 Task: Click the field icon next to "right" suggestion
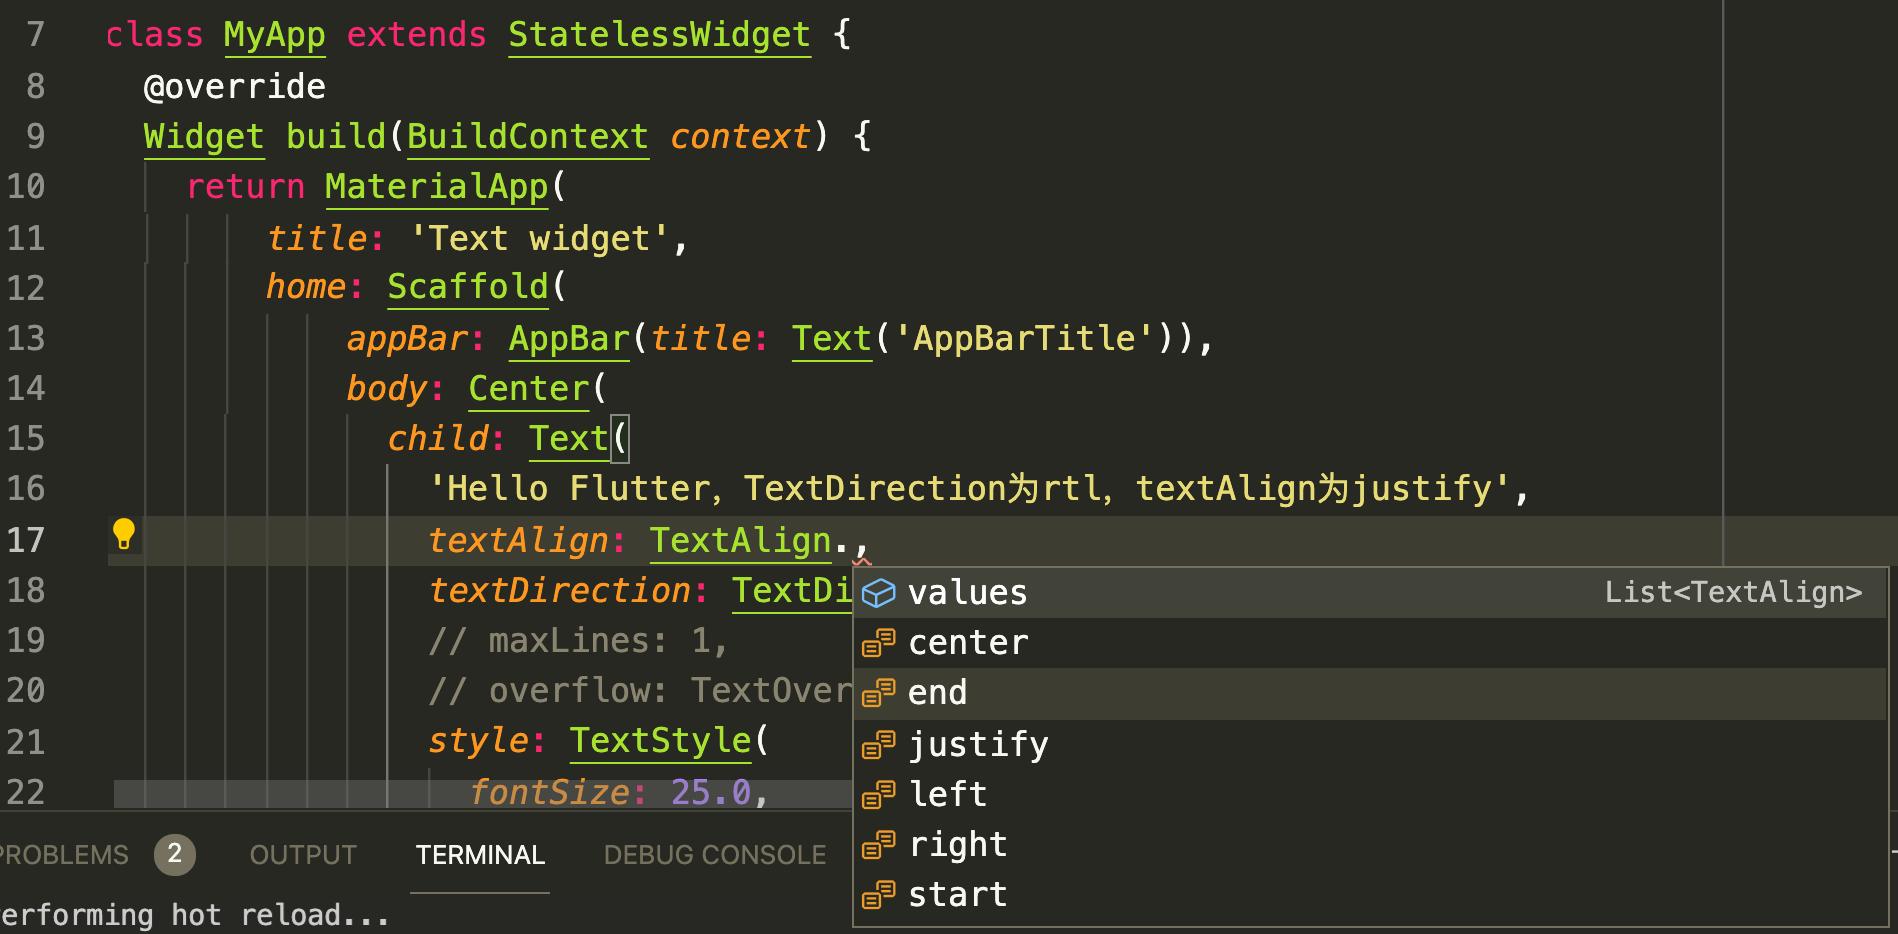(879, 843)
